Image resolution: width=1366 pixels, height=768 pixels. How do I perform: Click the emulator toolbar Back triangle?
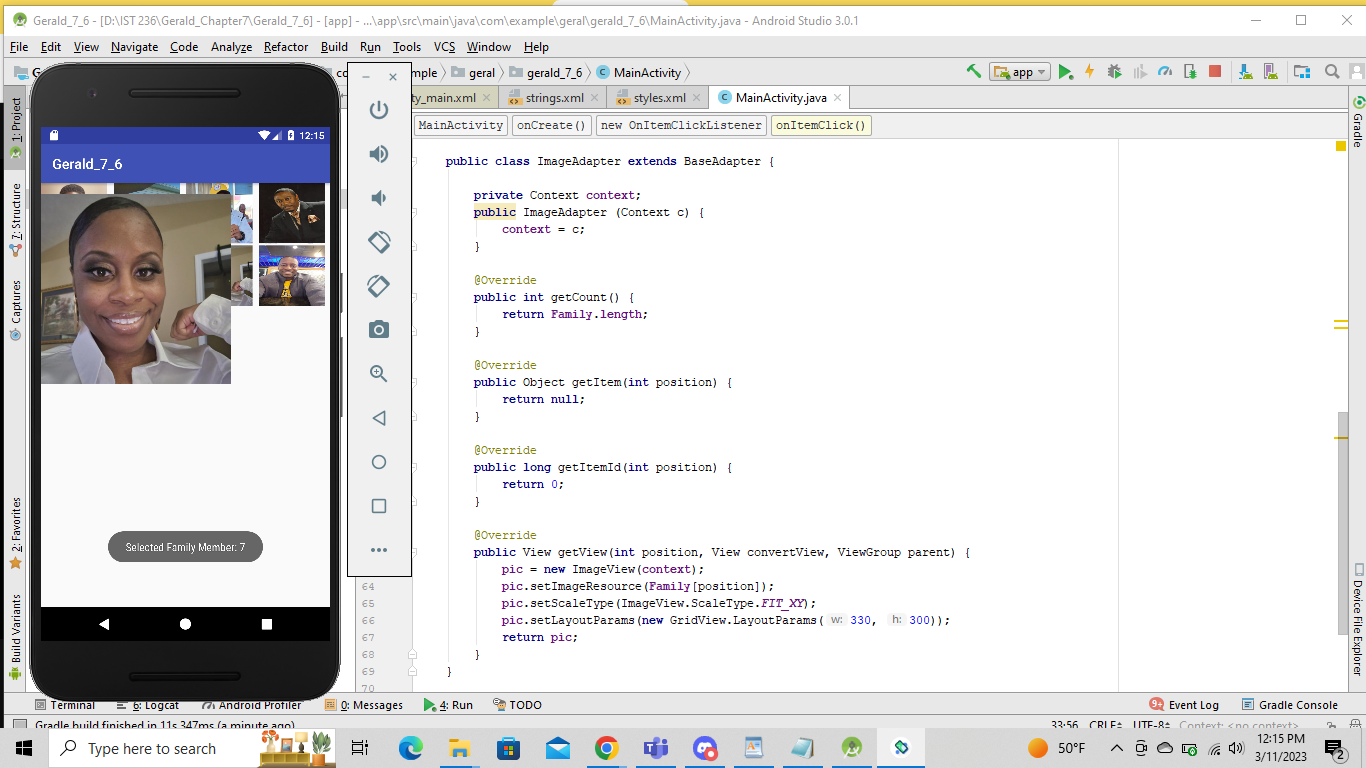379,418
